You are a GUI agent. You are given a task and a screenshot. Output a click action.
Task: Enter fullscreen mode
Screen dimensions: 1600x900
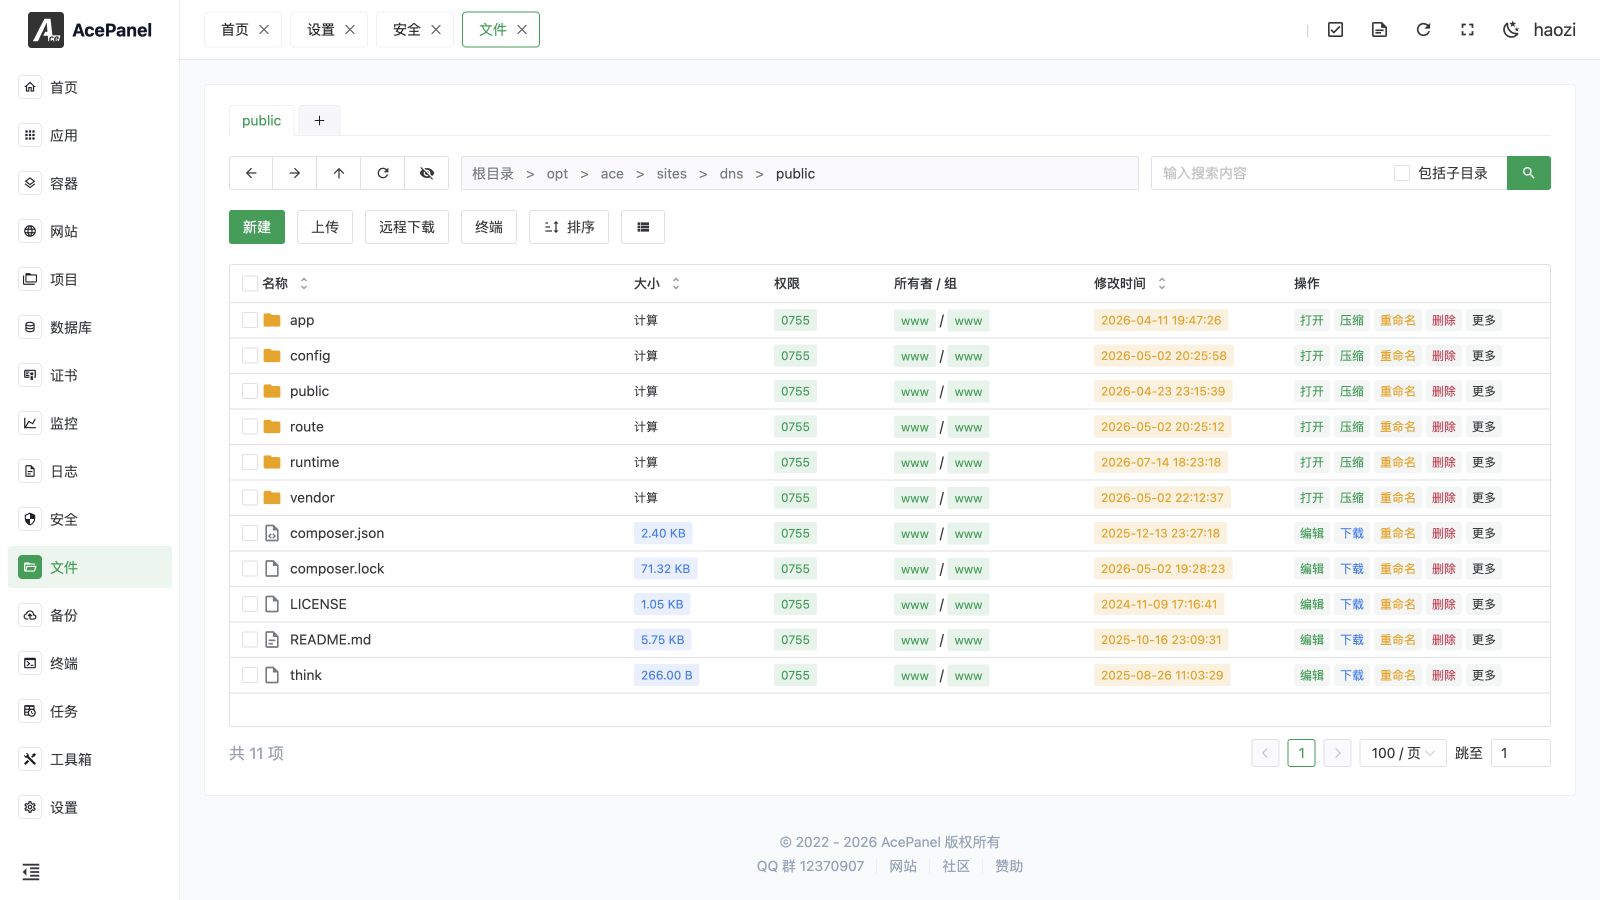tap(1467, 30)
